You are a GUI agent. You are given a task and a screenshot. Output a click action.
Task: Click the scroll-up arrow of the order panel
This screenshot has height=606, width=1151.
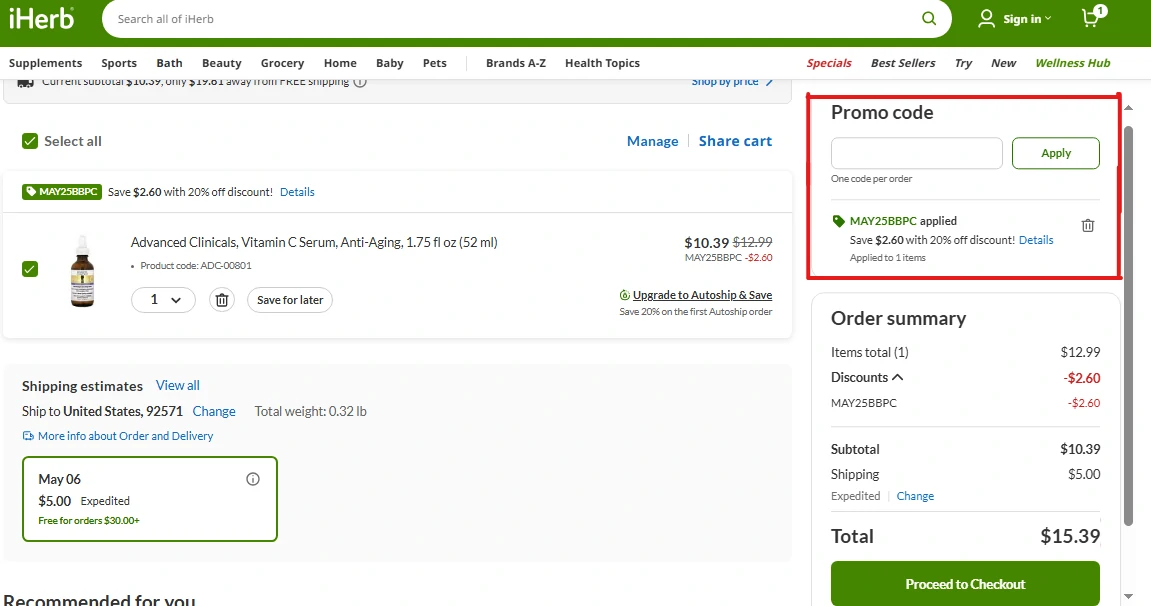[x=1129, y=108]
